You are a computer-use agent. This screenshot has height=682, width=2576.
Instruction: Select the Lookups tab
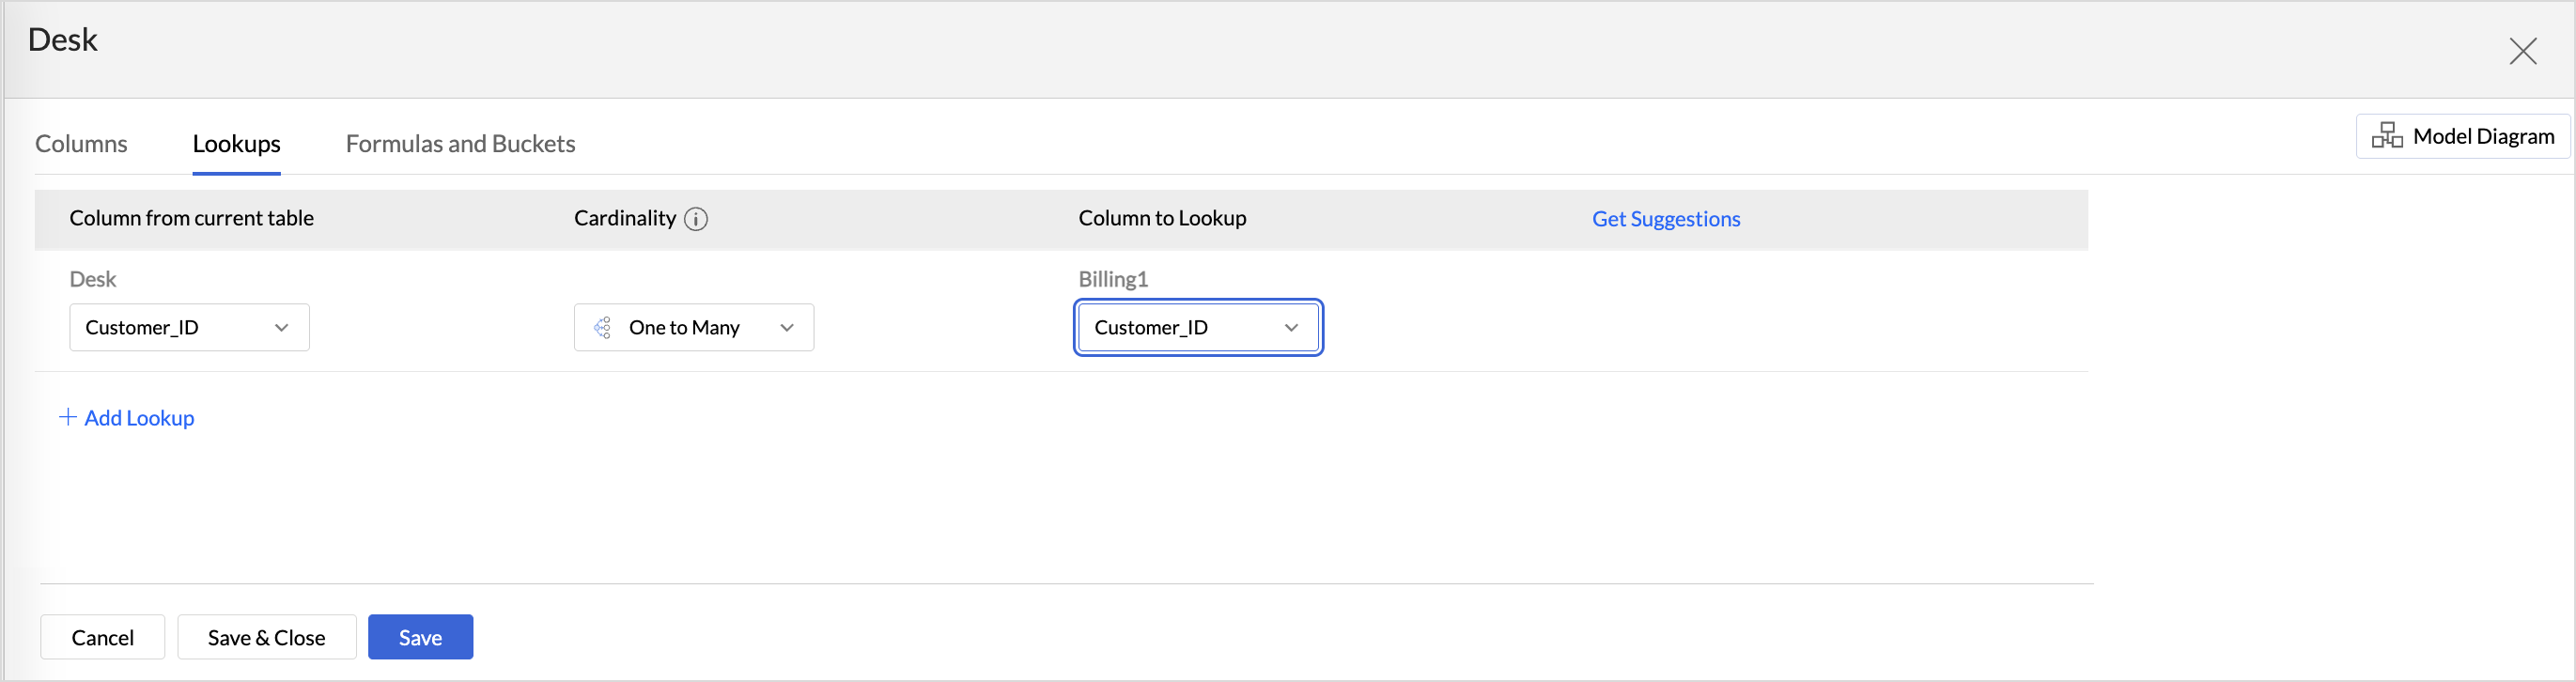(236, 144)
